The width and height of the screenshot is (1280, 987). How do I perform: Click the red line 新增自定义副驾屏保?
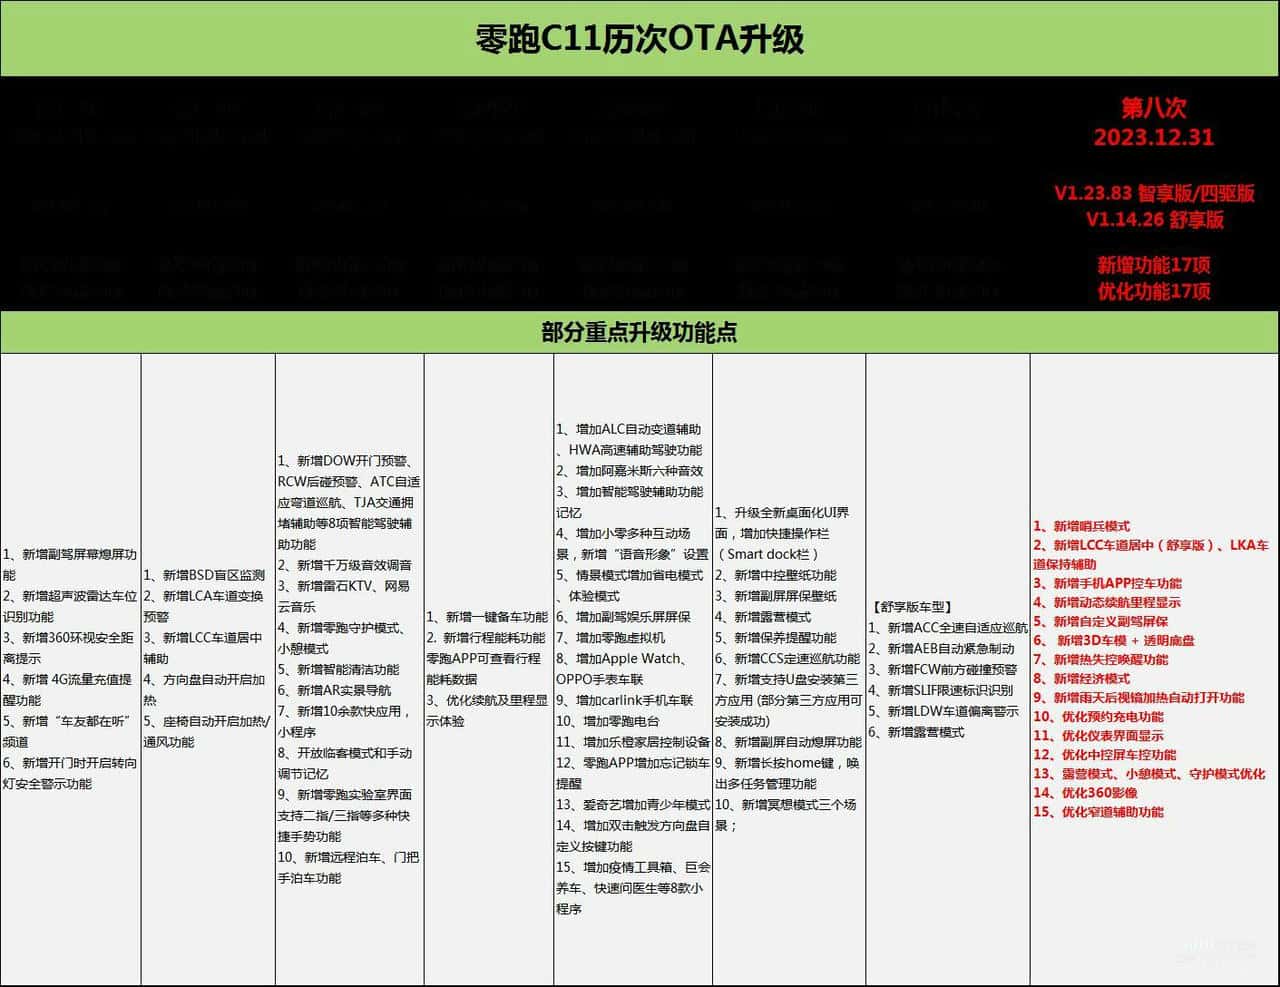click(x=1100, y=621)
